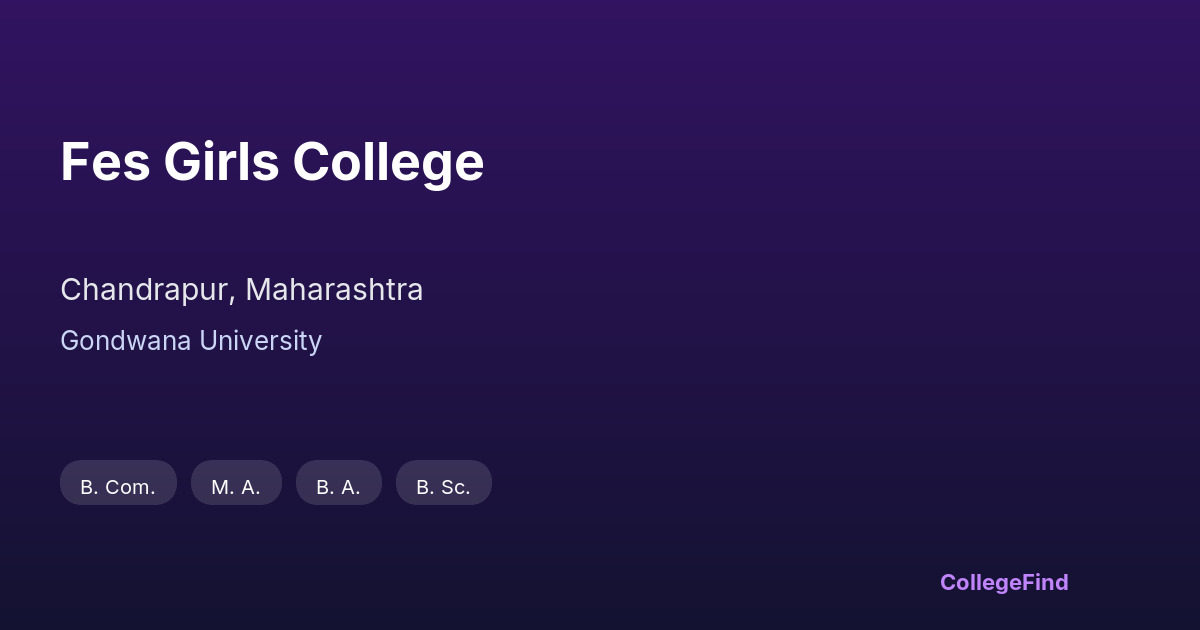This screenshot has height=630, width=1200.
Task: Click "Sc." text inside the last pill
Action: [455, 487]
